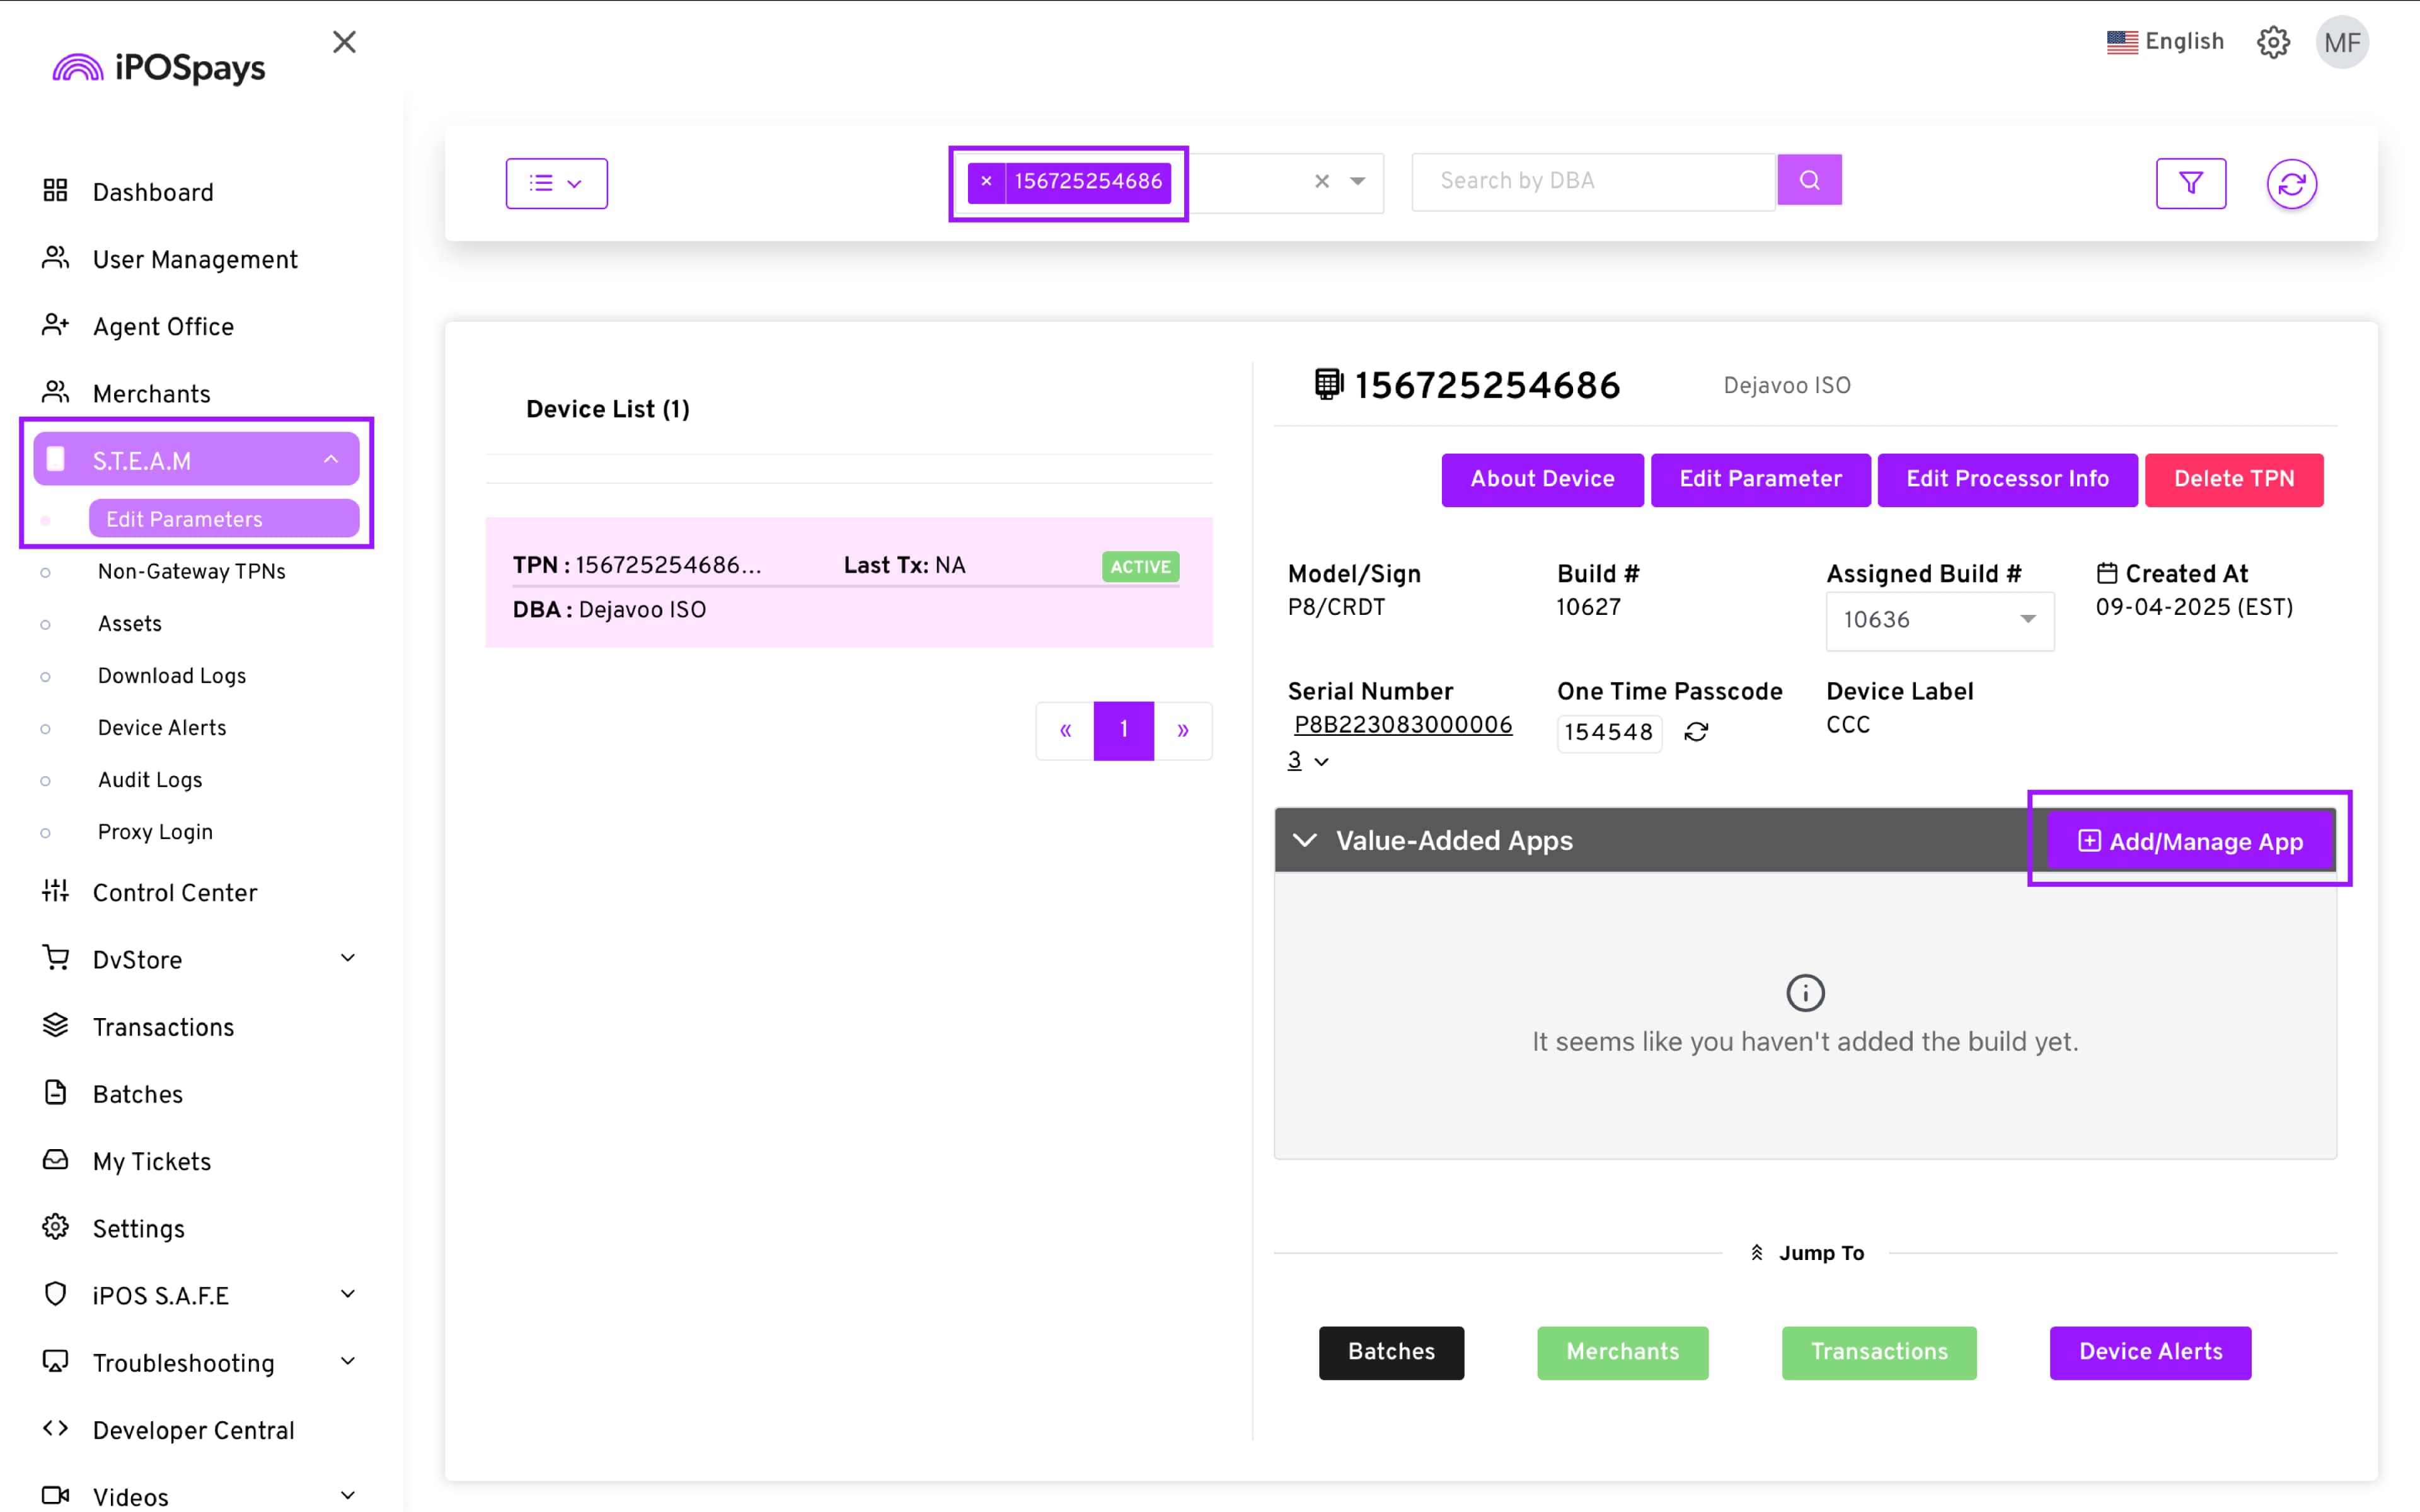Image resolution: width=2420 pixels, height=1512 pixels.
Task: Open serial number P8B223083000006 link
Action: click(x=1402, y=725)
